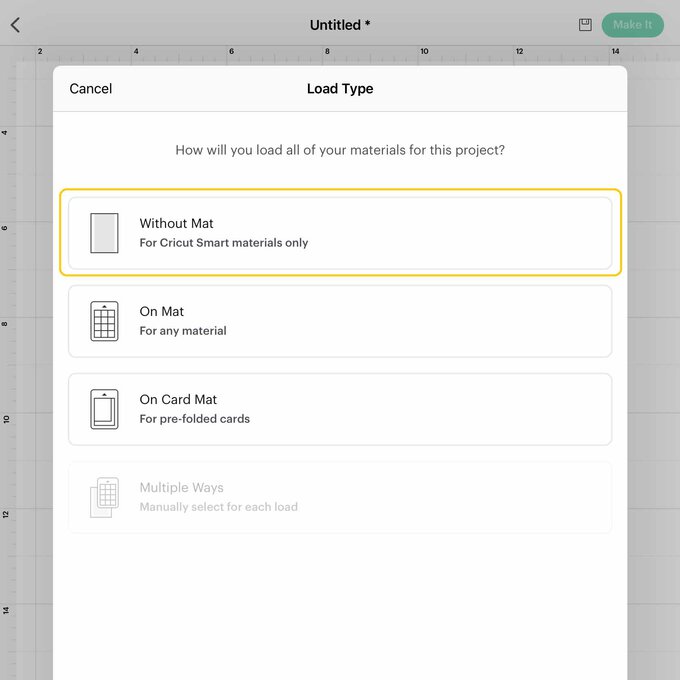The height and width of the screenshot is (680, 680).
Task: Click the Load Type dialog heading
Action: point(340,89)
